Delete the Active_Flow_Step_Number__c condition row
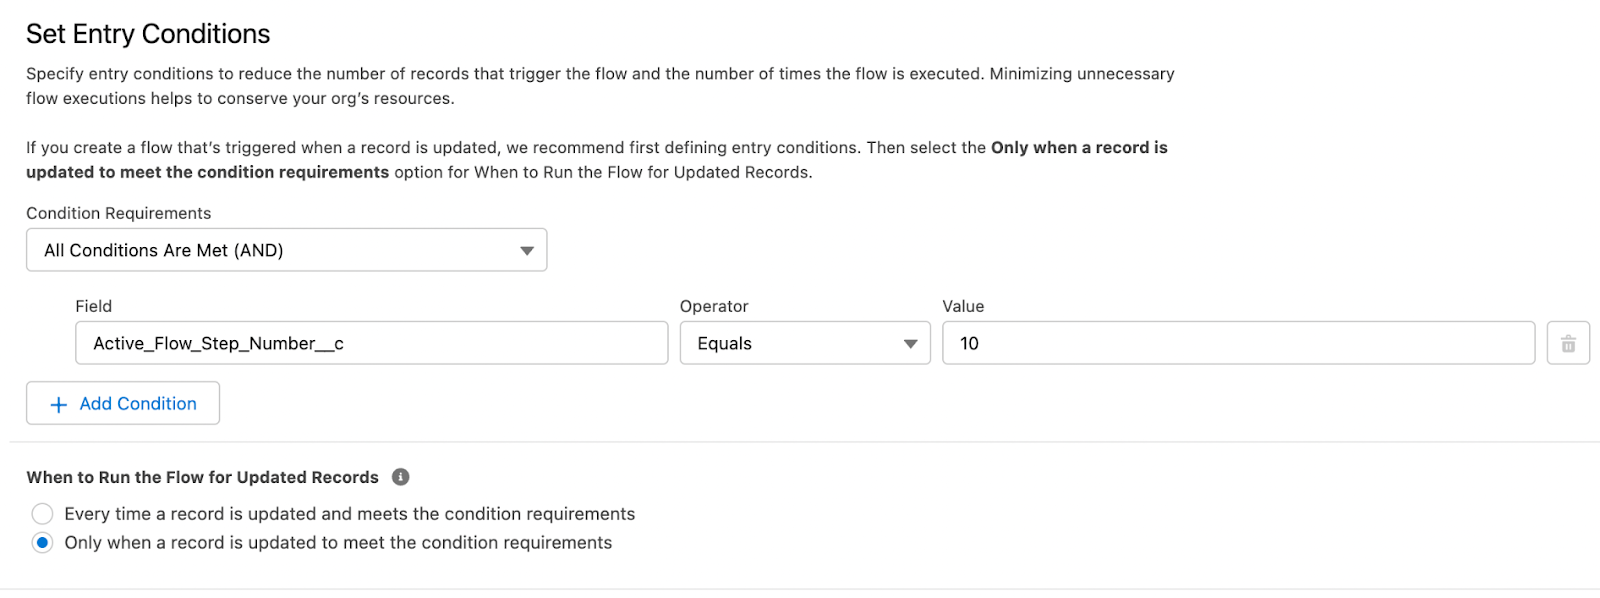1600x598 pixels. coord(1567,343)
